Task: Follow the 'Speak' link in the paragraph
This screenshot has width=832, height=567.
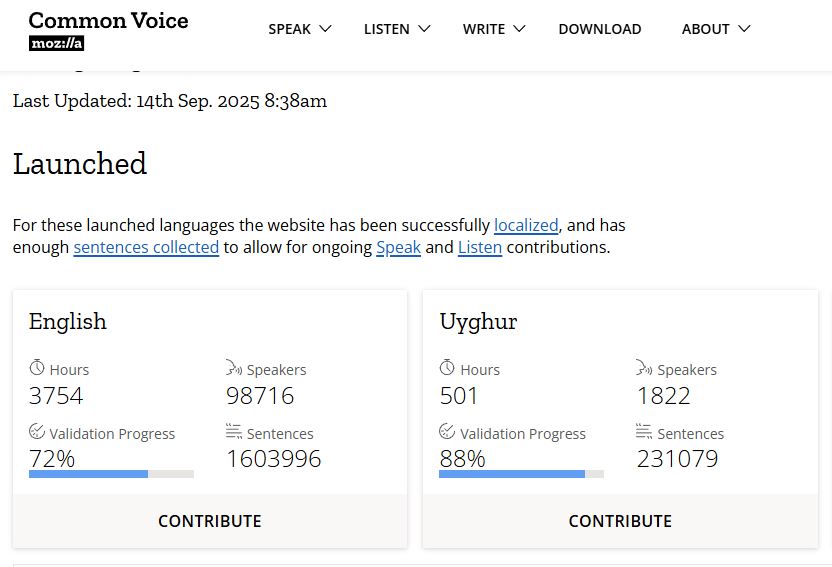Action: [x=398, y=248]
